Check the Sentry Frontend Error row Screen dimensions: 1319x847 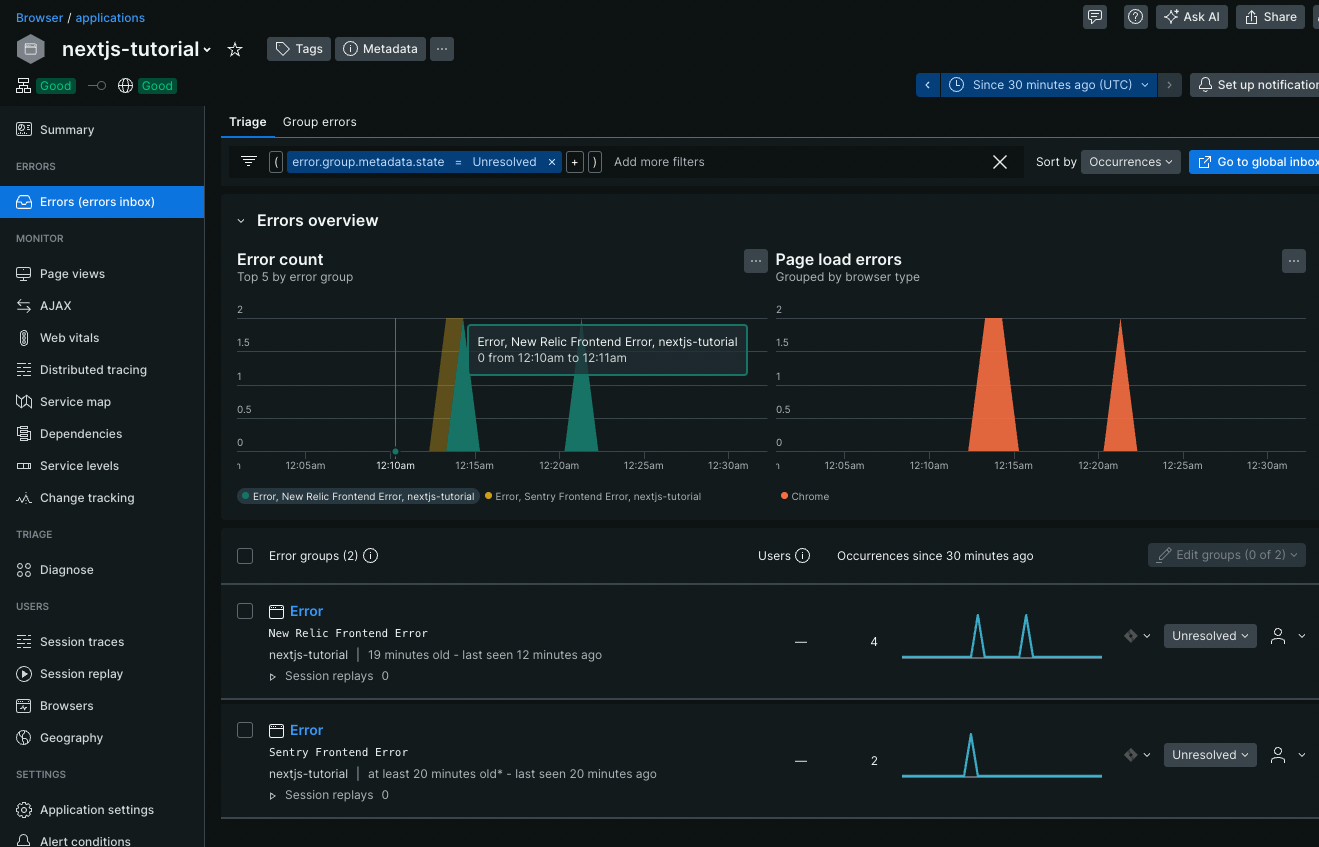(x=245, y=730)
